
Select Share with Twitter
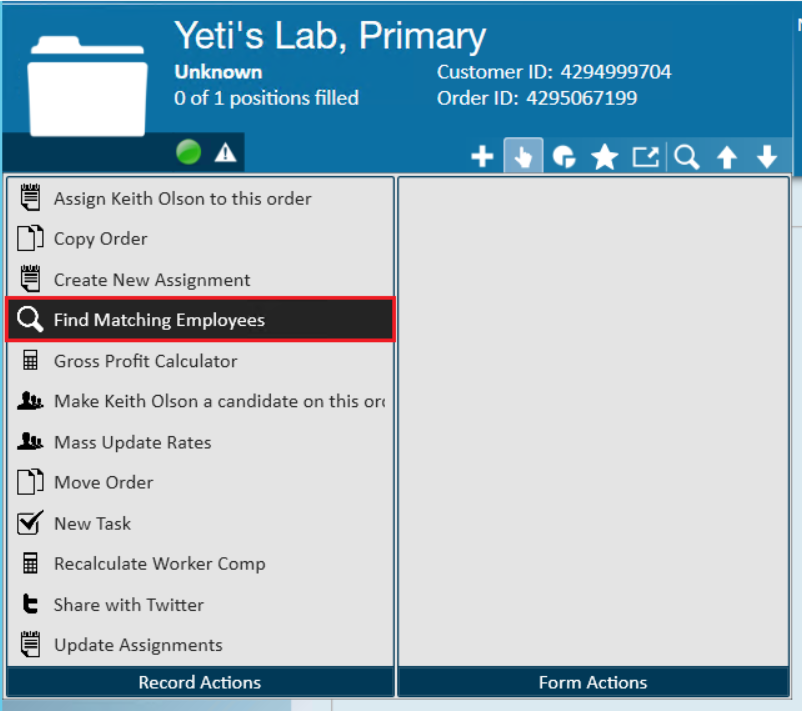[128, 604]
